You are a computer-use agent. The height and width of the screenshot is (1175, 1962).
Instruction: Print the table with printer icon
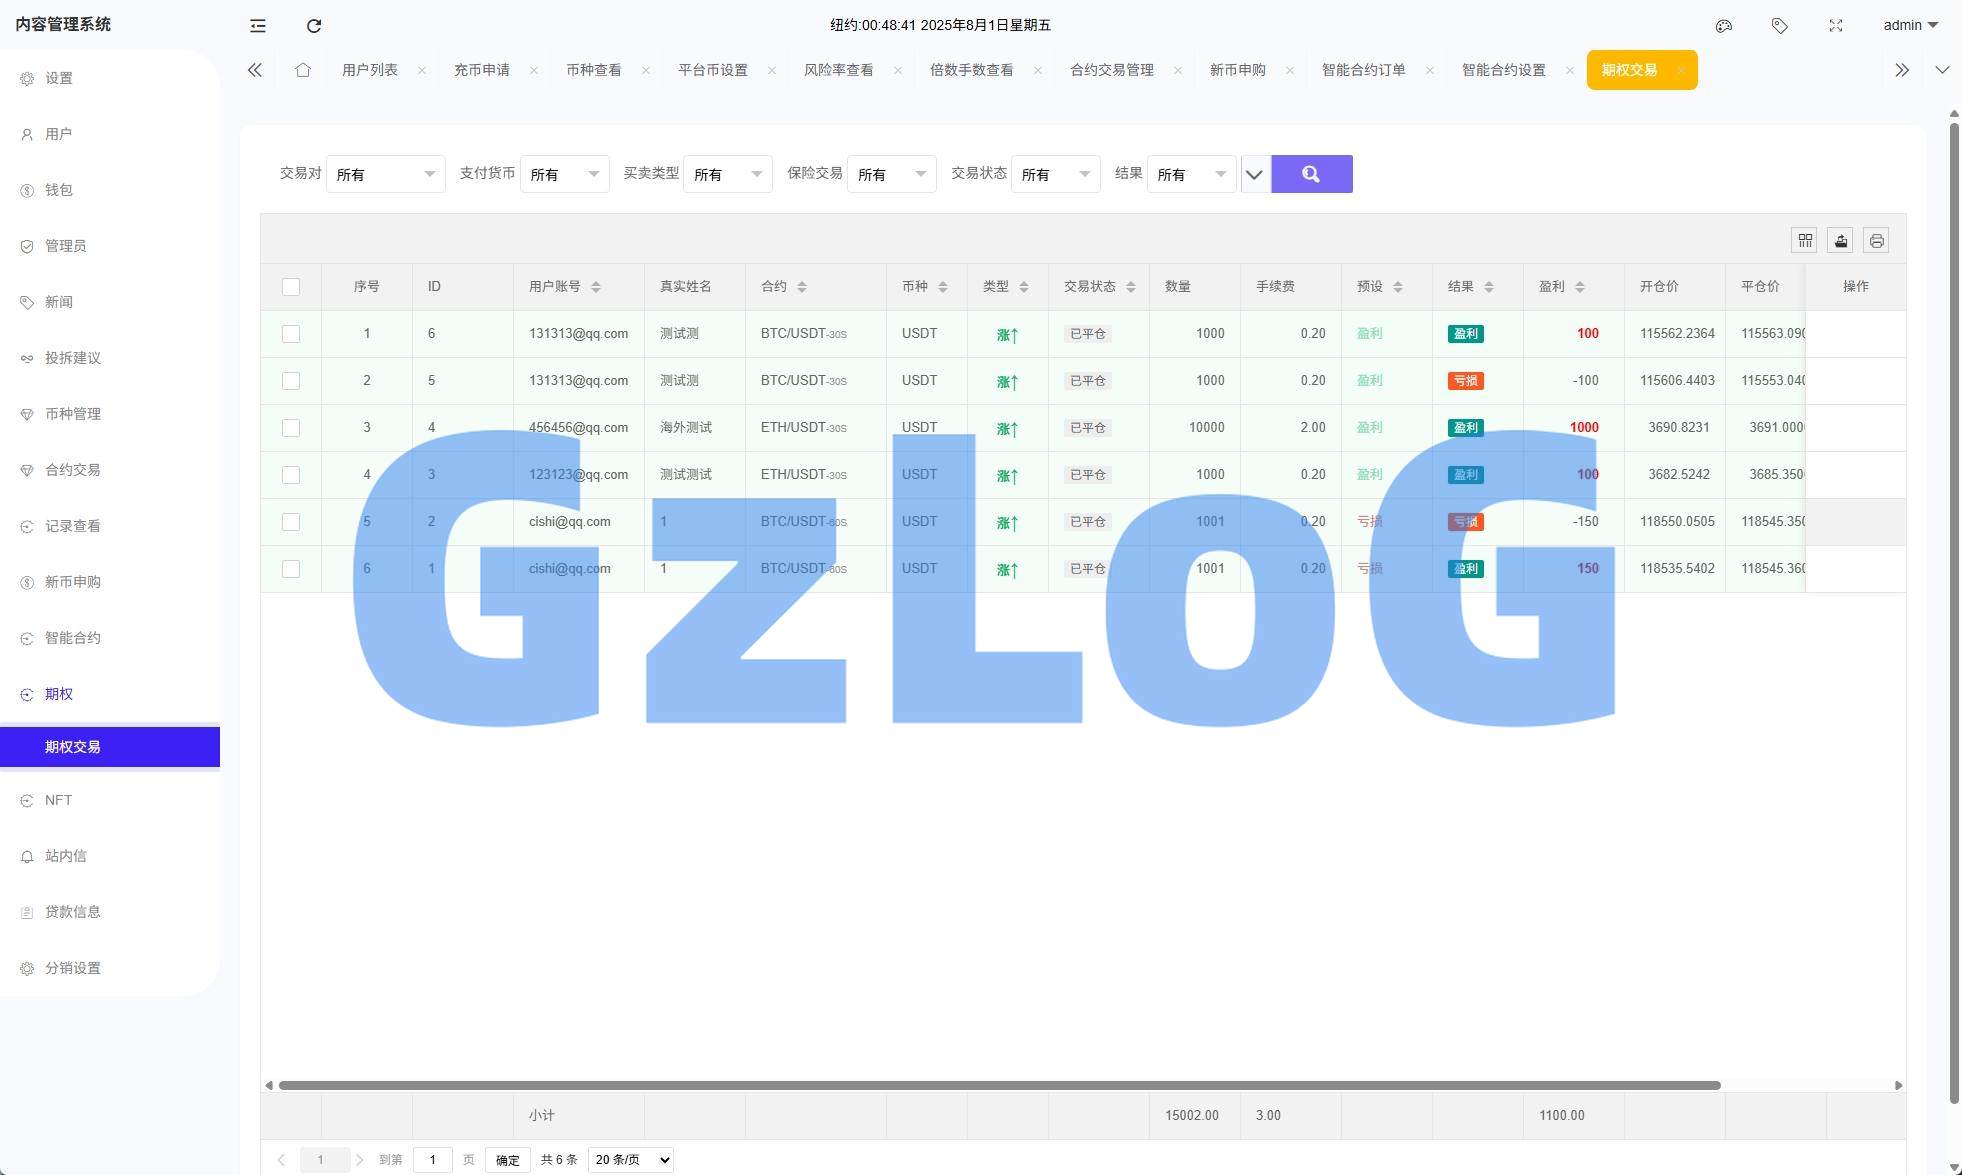coord(1877,241)
